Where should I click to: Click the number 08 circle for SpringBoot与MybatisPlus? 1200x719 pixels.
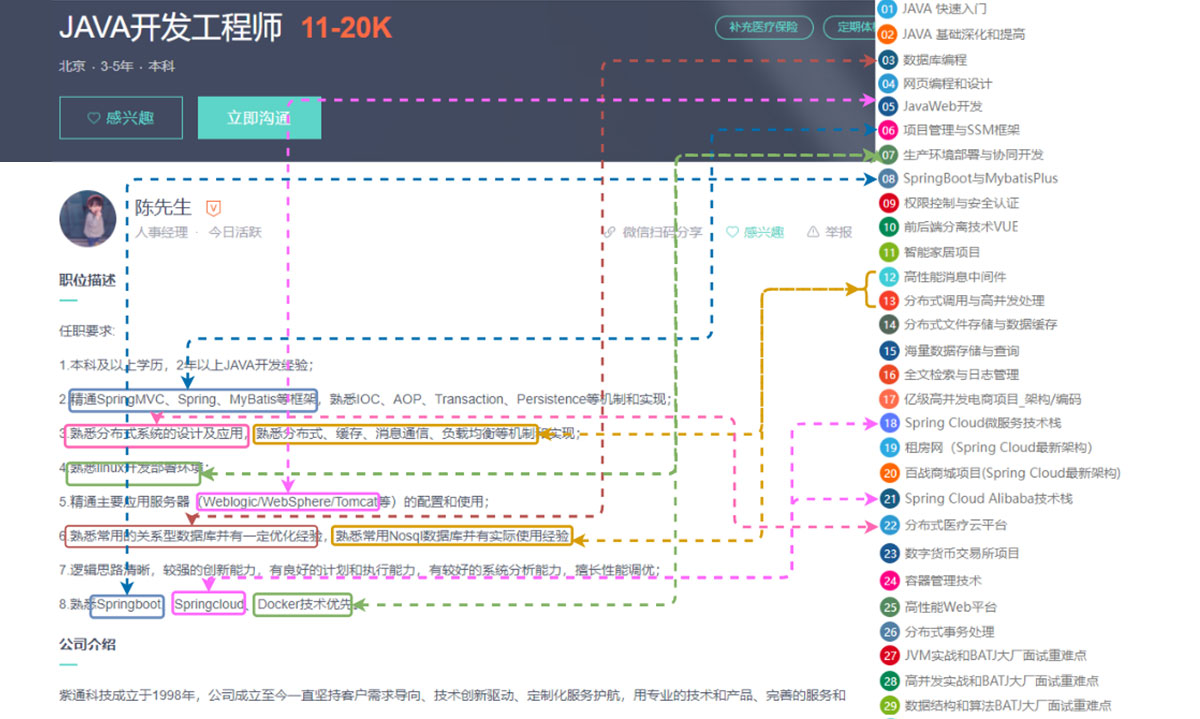tap(888, 179)
